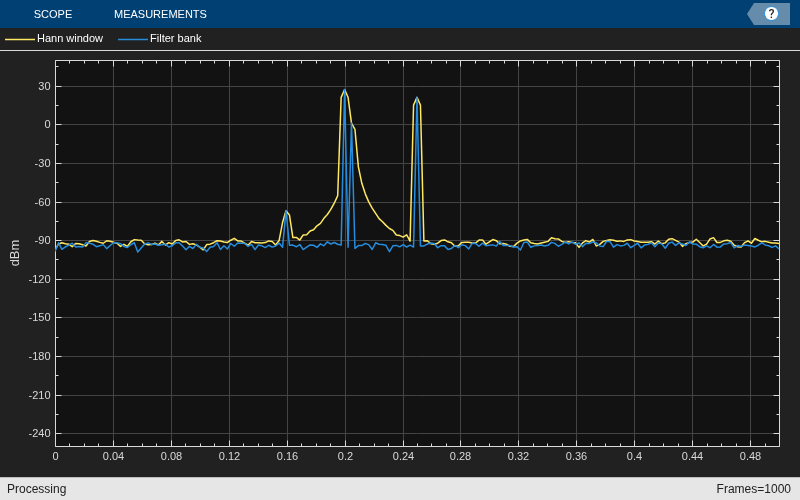The height and width of the screenshot is (500, 800).
Task: Click the blue Filter bank line swatch
Action: pyautogui.click(x=133, y=39)
